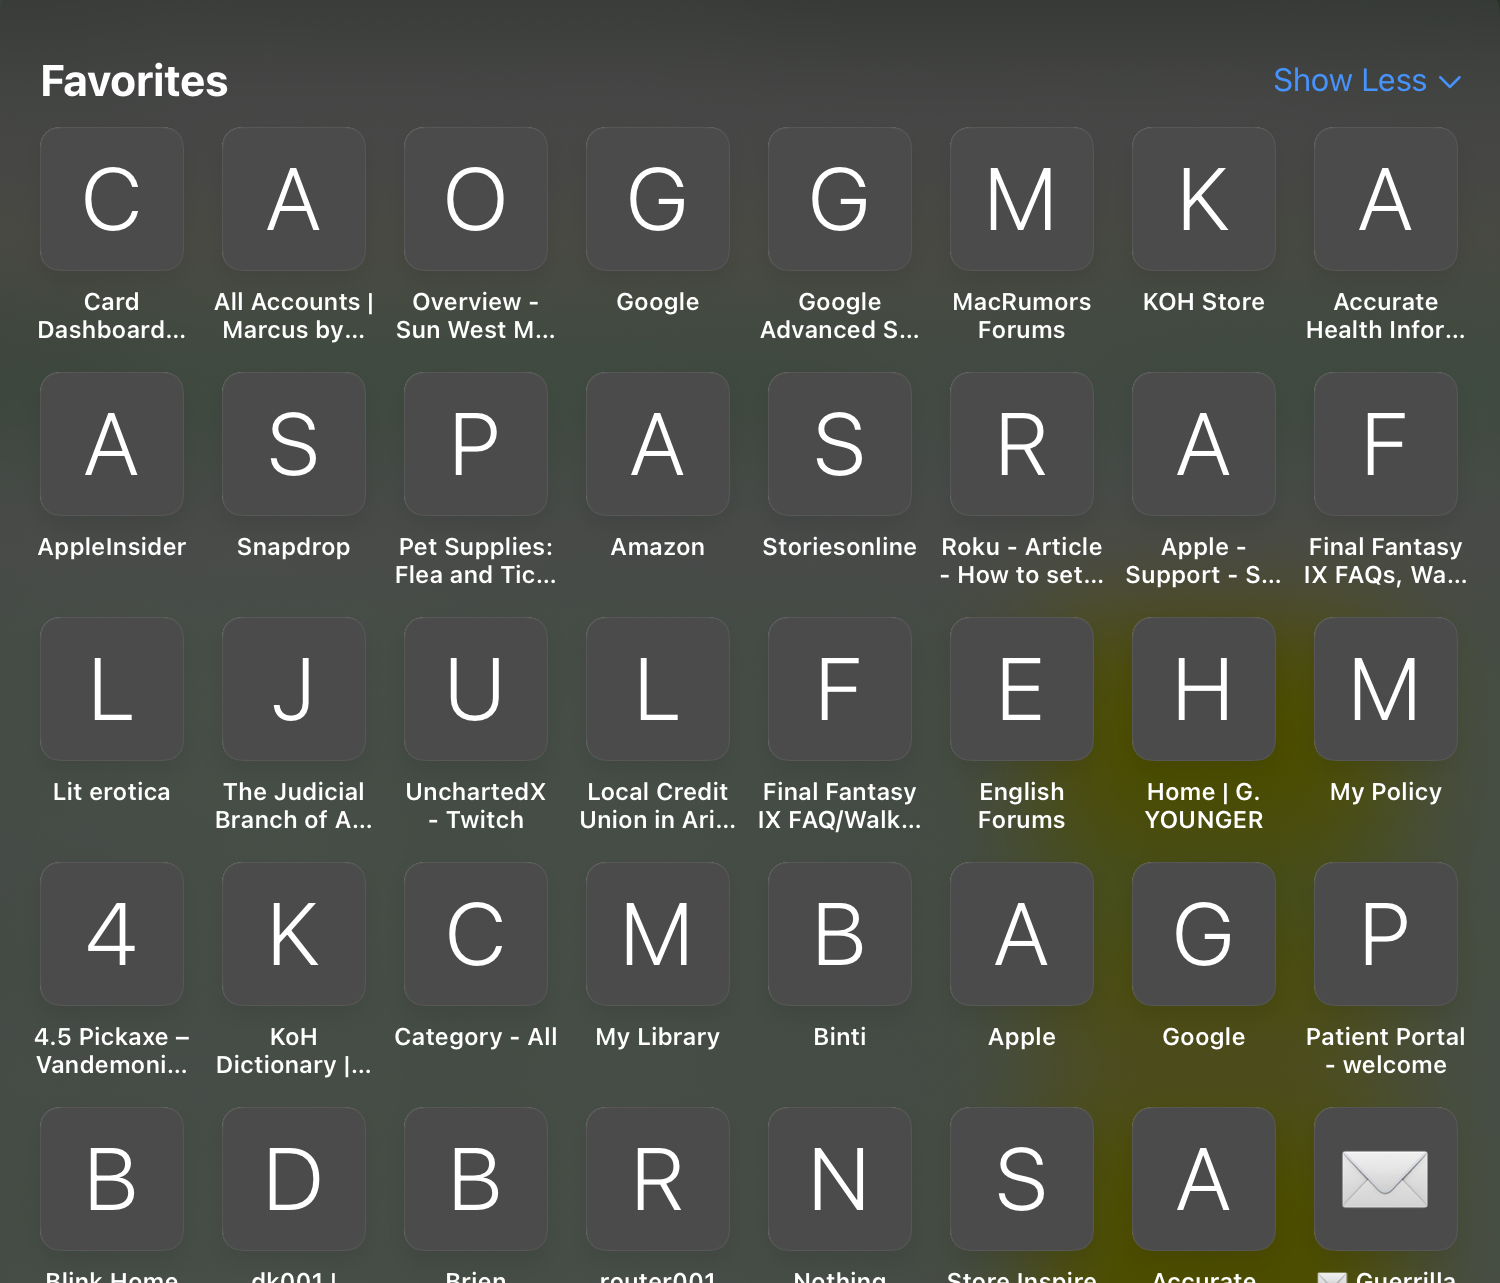Launch the KOH Store bookmark icon
1500x1283 pixels.
[1203, 199]
